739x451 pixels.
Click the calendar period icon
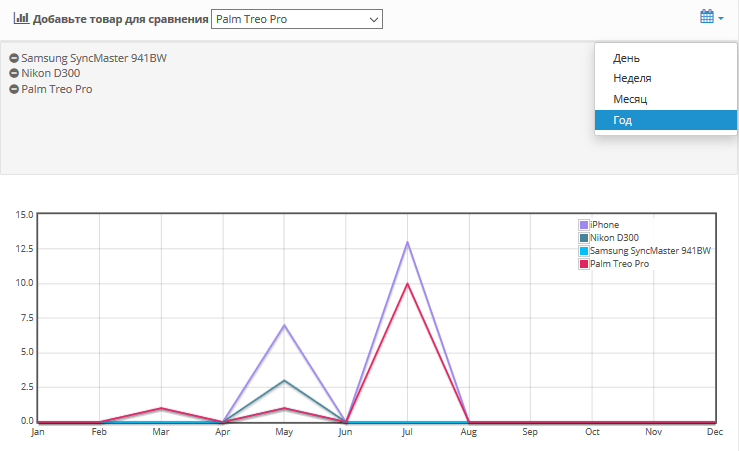click(x=707, y=17)
